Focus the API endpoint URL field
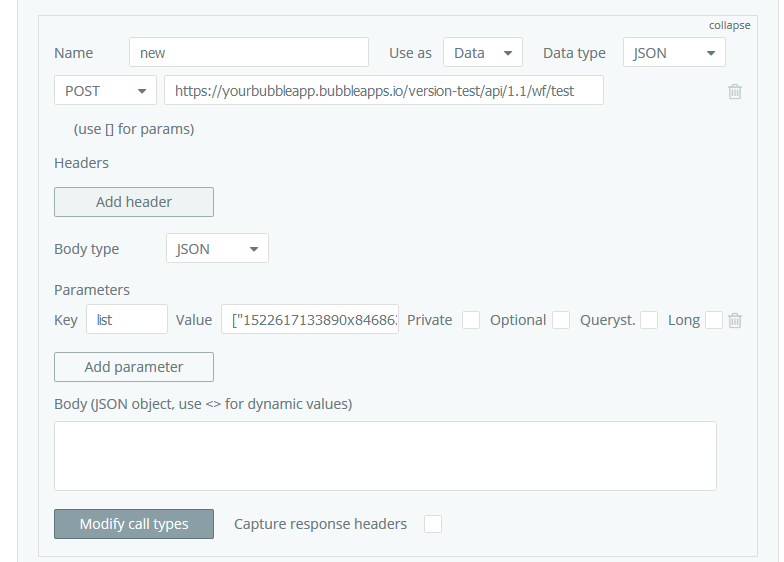784x562 pixels. click(x=384, y=91)
